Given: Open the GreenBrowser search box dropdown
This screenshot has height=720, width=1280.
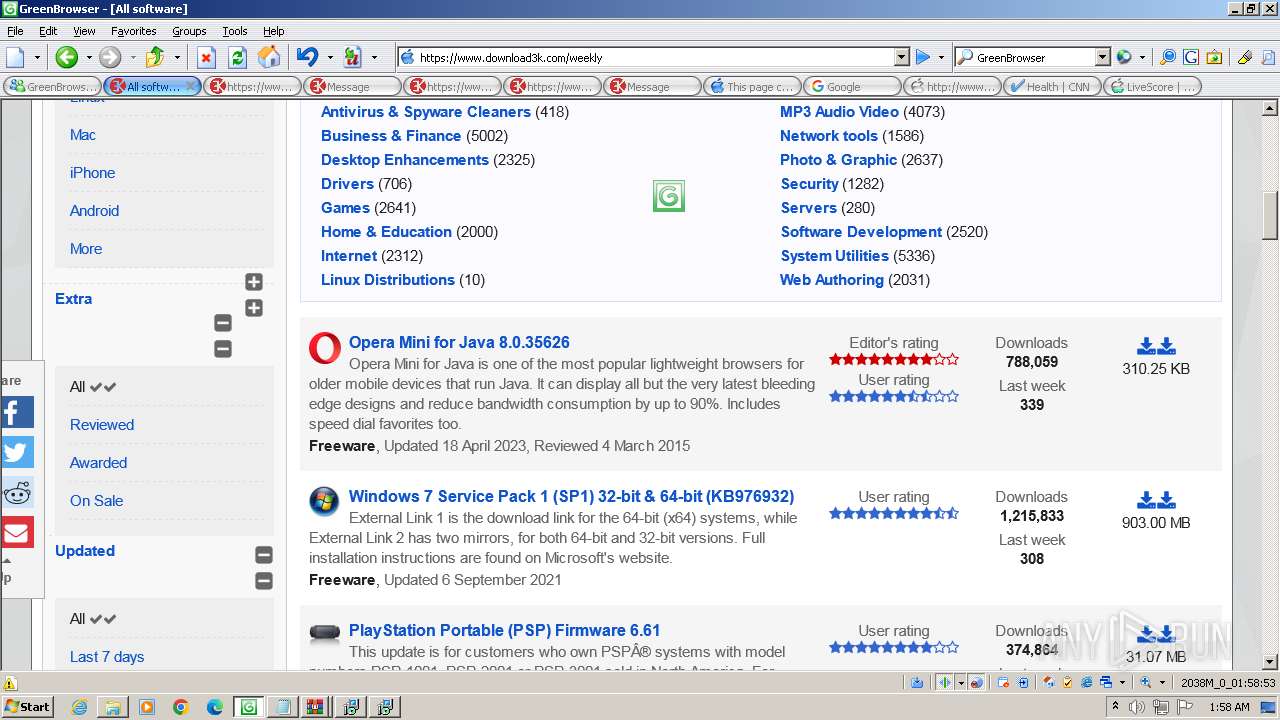Looking at the screenshot, I should [x=1102, y=57].
